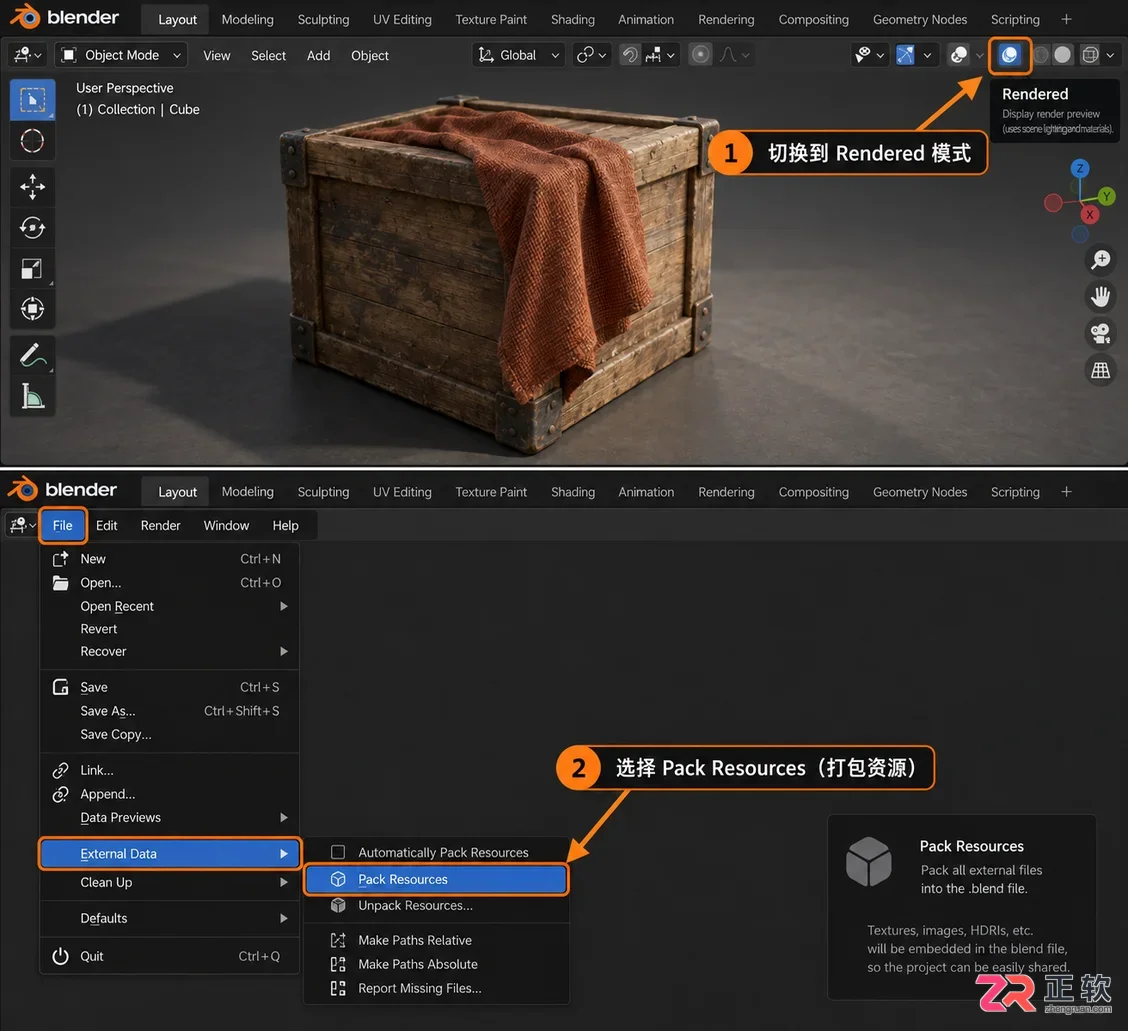The width and height of the screenshot is (1128, 1031).
Task: Choose Make Paths Absolute
Action: pos(436,965)
